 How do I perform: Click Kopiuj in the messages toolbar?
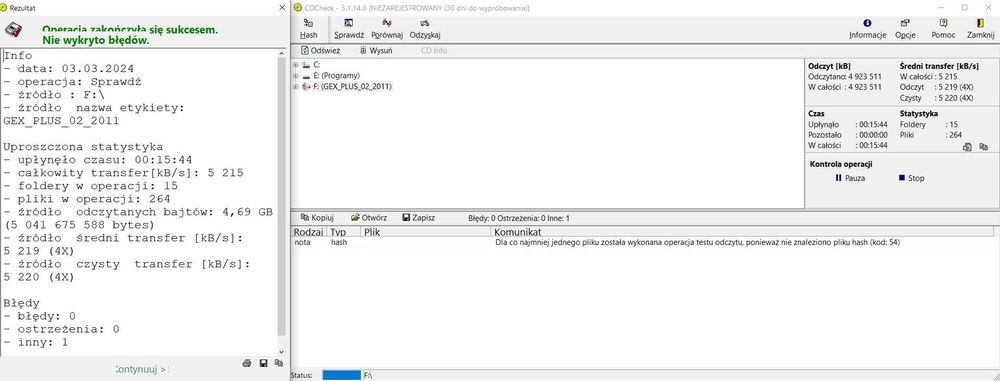click(317, 218)
